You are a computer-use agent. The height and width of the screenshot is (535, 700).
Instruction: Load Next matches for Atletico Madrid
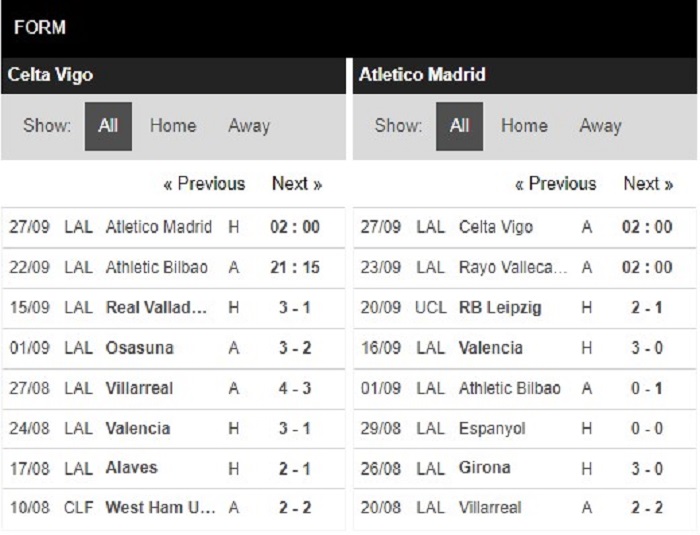point(648,184)
